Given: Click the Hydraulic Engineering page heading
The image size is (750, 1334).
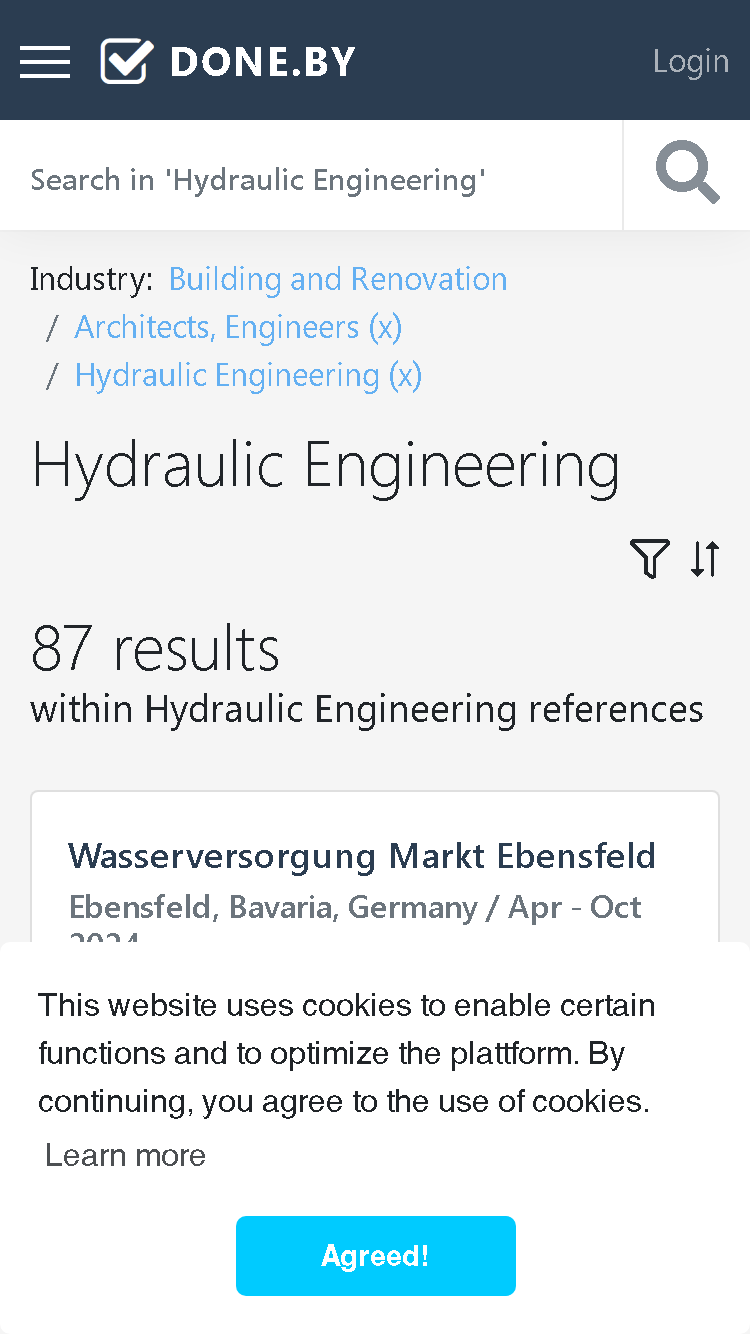Looking at the screenshot, I should (x=326, y=465).
